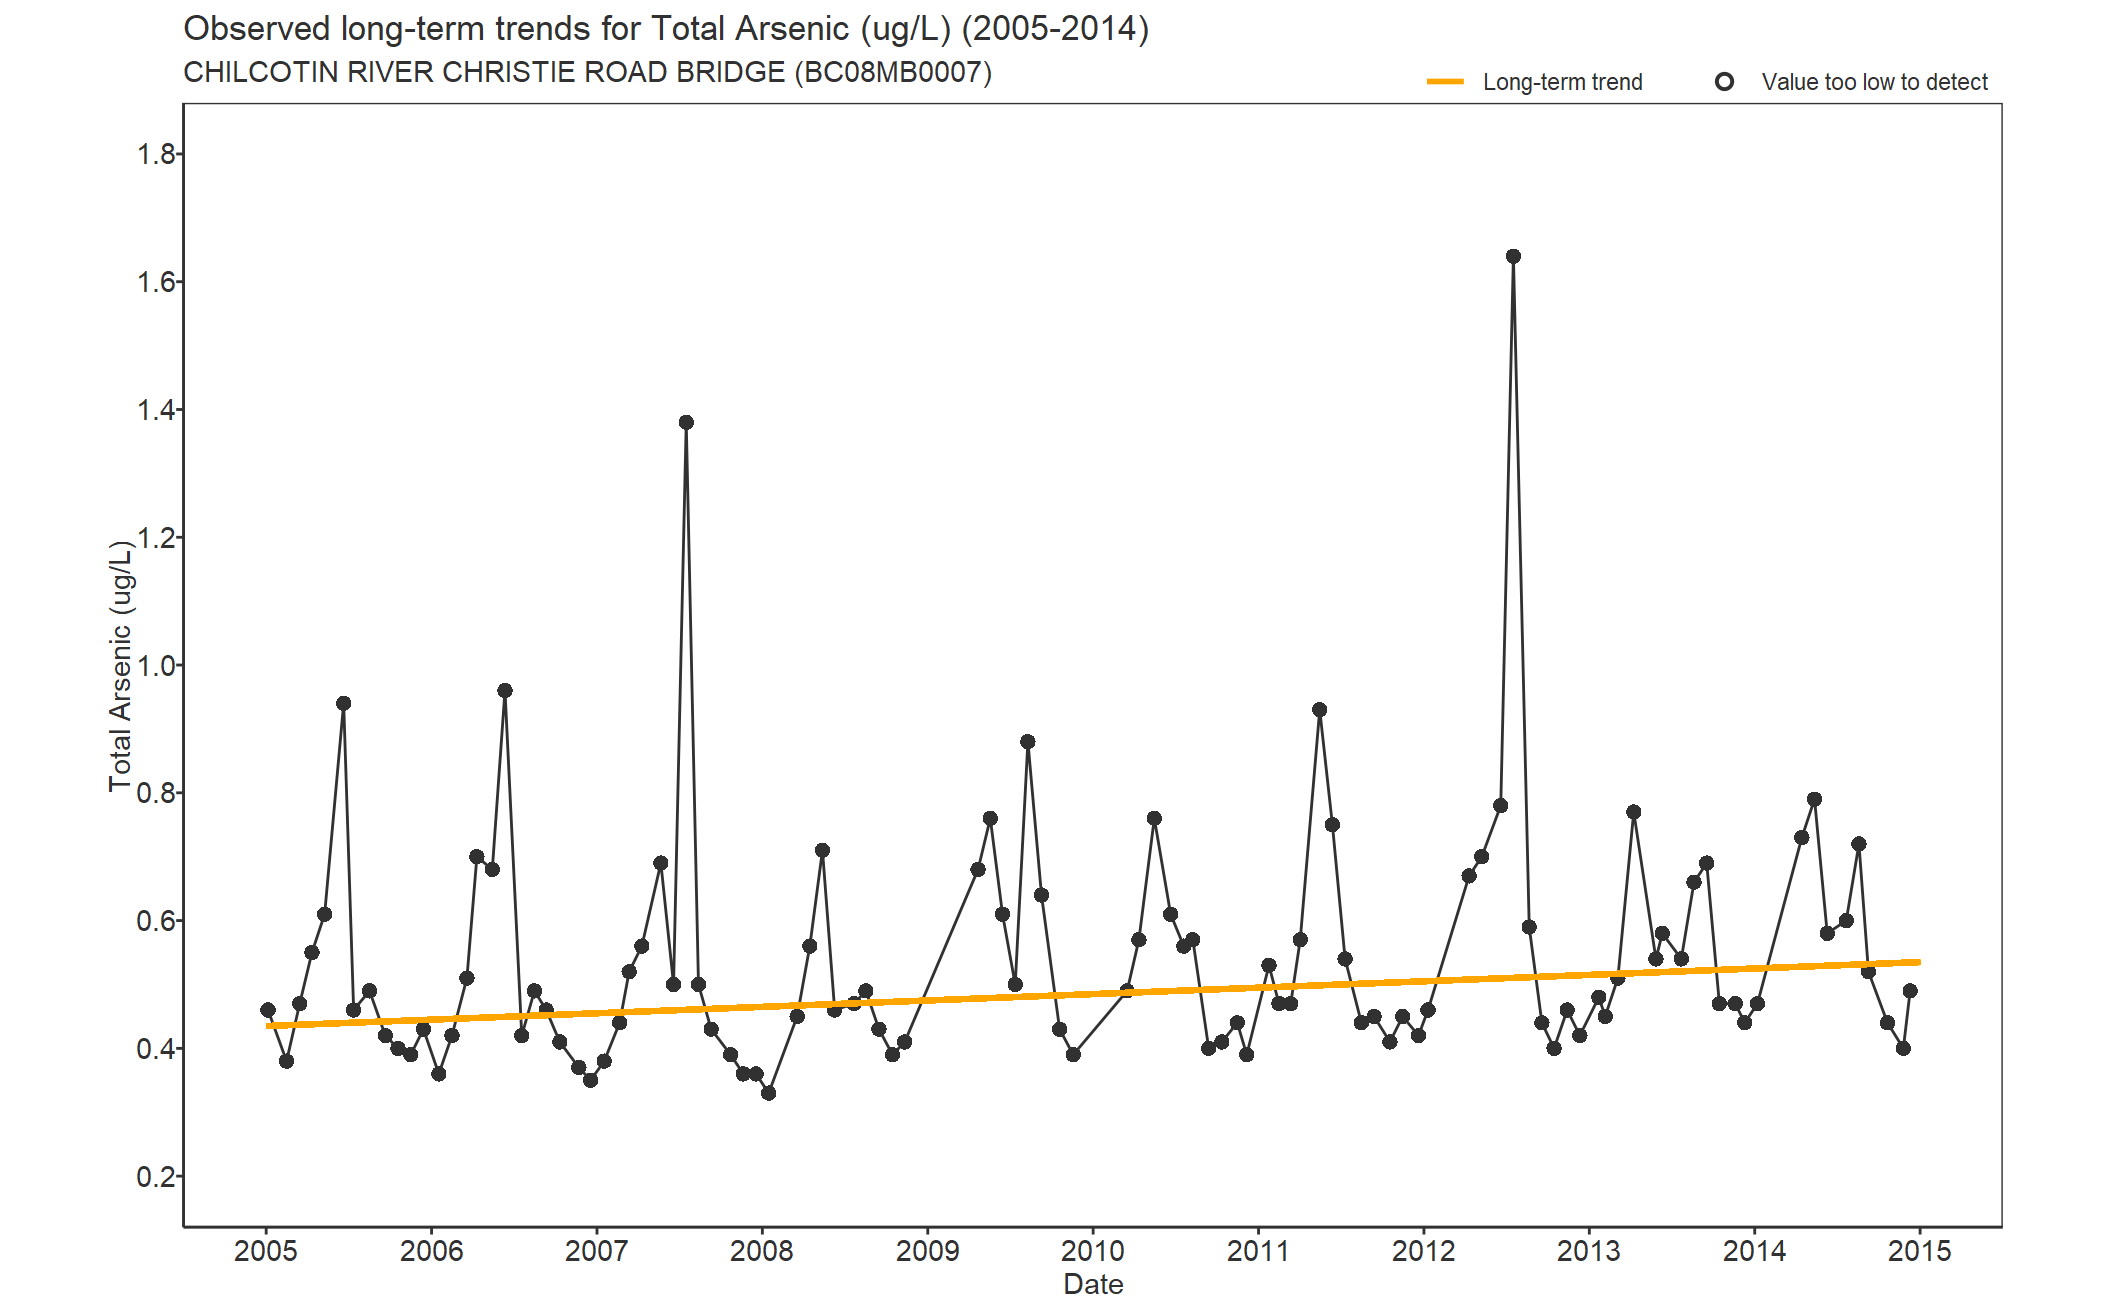Click the 2005 x-axis tick label
The width and height of the screenshot is (2112, 1309).
point(266,1251)
